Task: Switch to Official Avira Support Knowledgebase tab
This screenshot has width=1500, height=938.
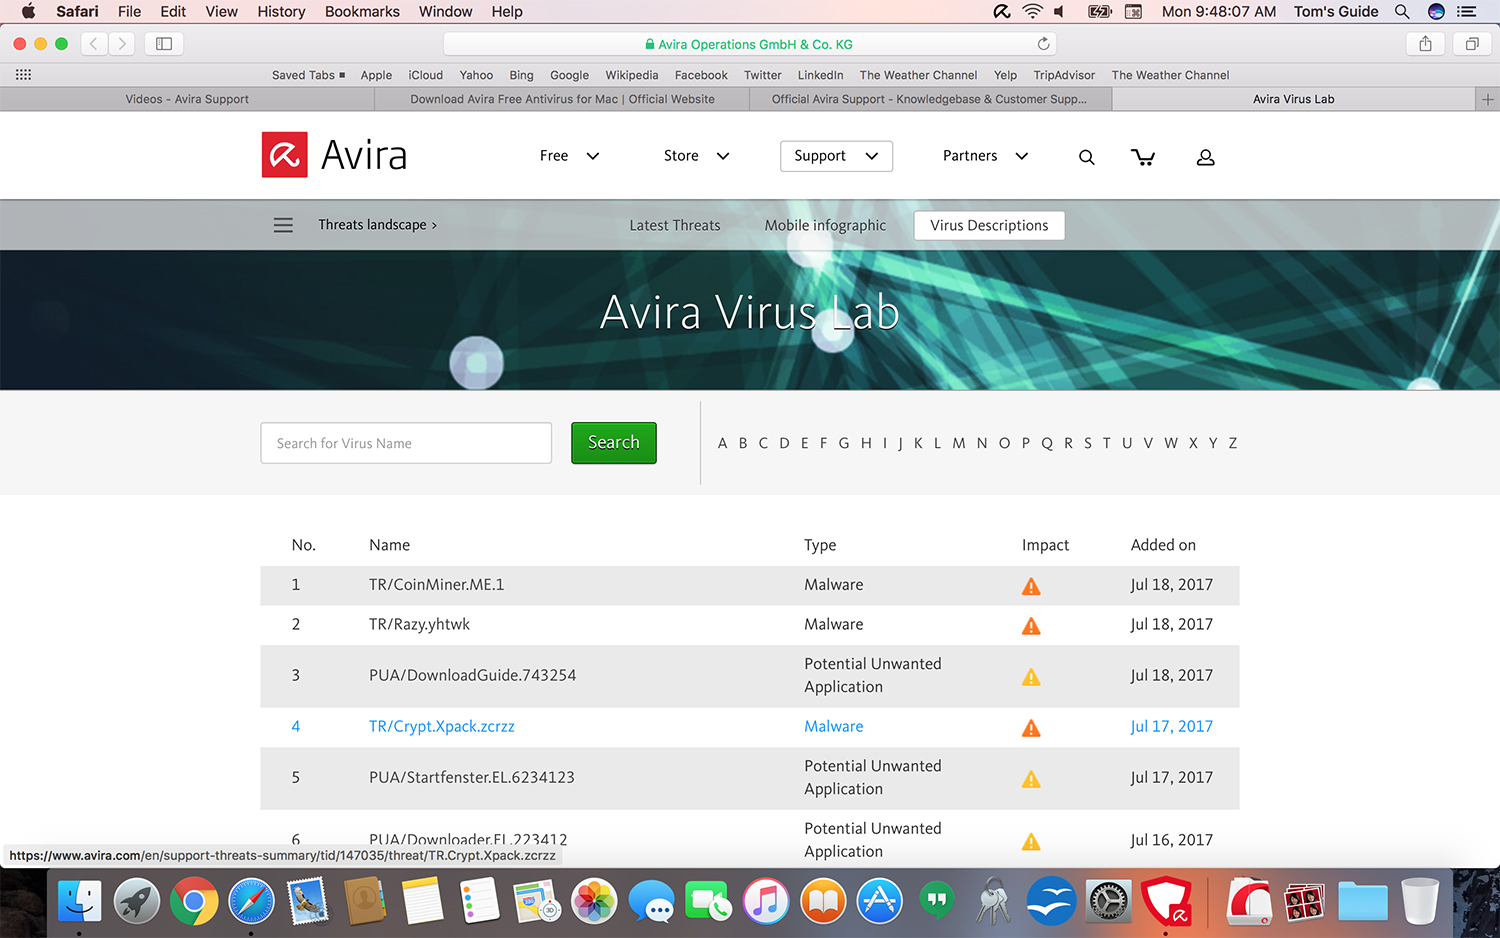Action: point(930,99)
